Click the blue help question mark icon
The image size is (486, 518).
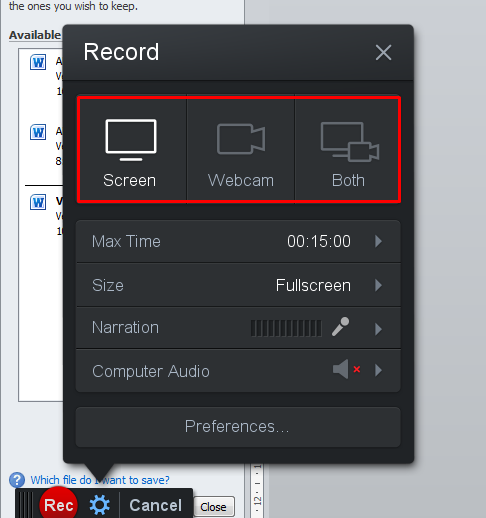[x=17, y=480]
